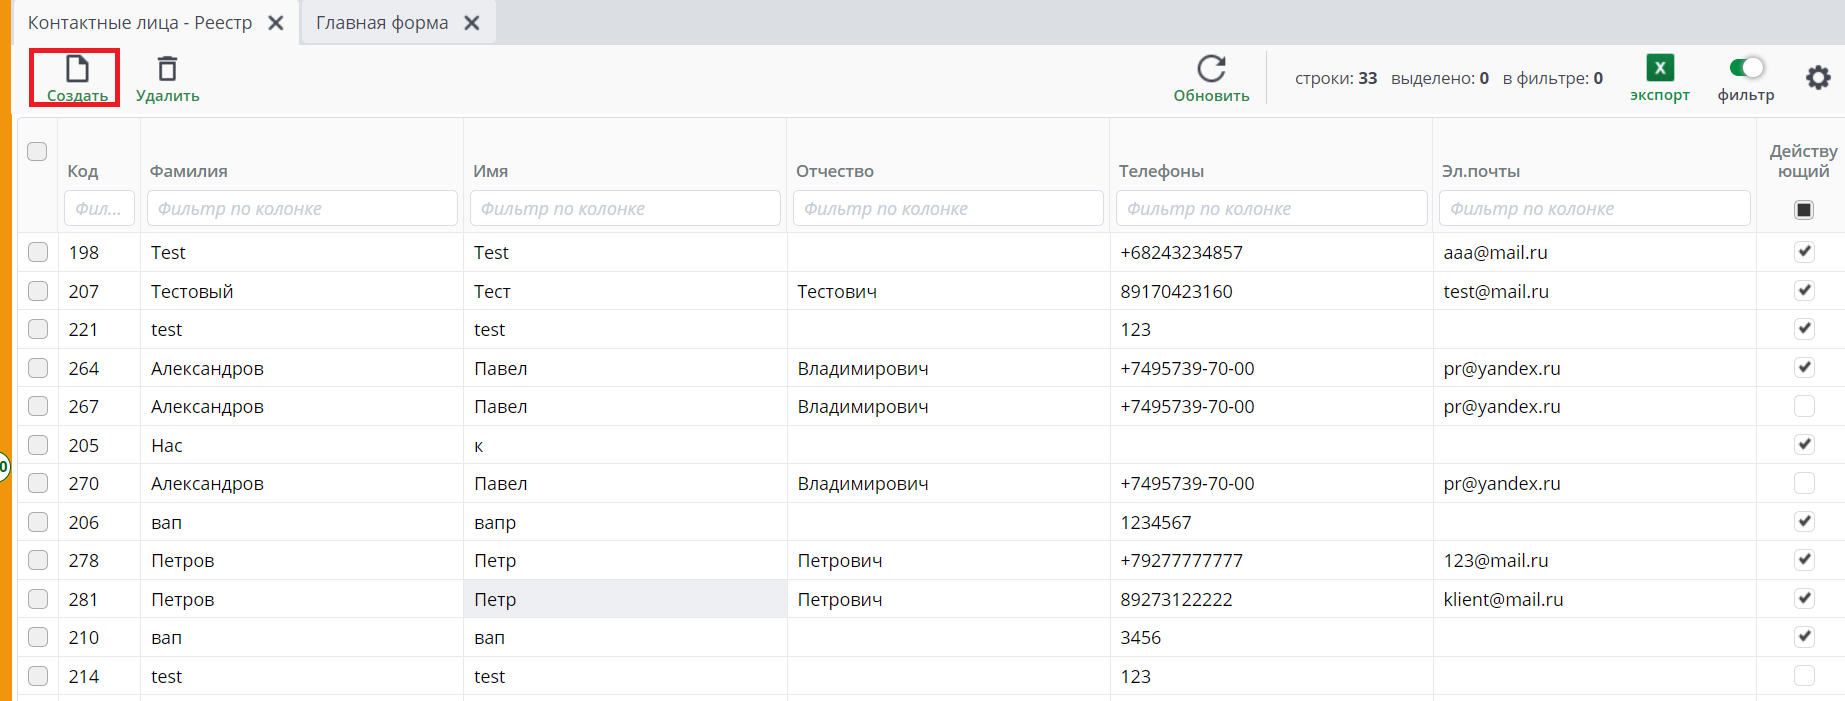The height and width of the screenshot is (701, 1845).
Task: Sort by Телефоны column header
Action: tap(1161, 171)
